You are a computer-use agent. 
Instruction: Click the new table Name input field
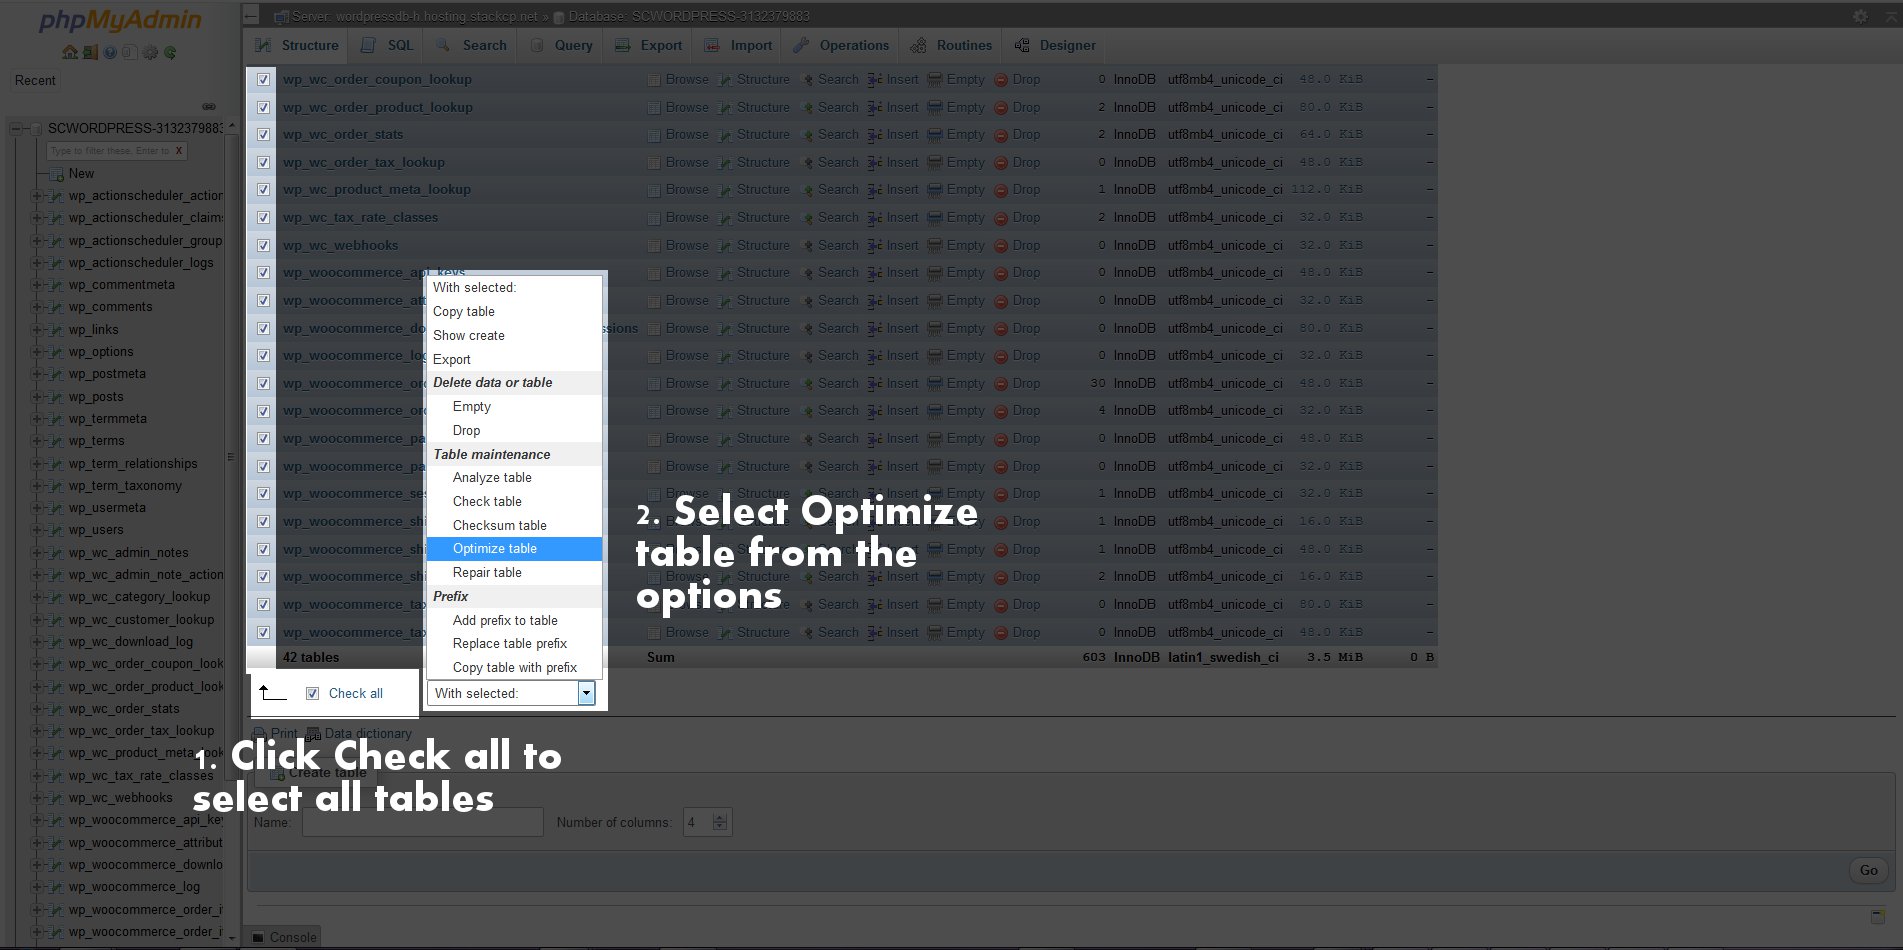pos(423,822)
